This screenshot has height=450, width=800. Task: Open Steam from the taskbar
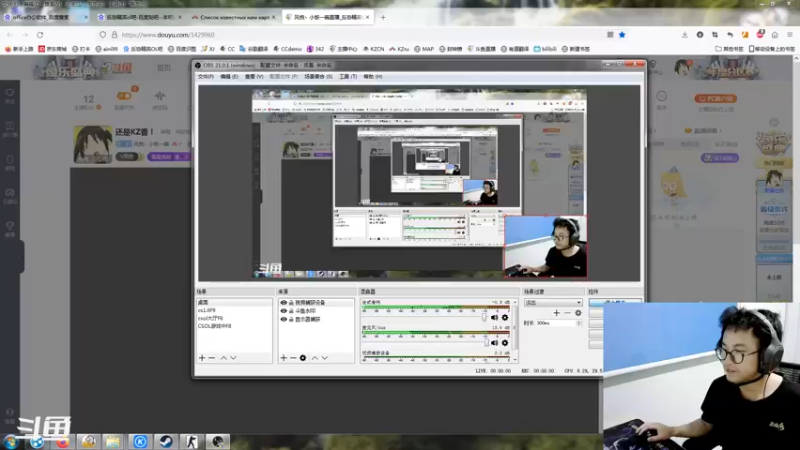pos(166,441)
